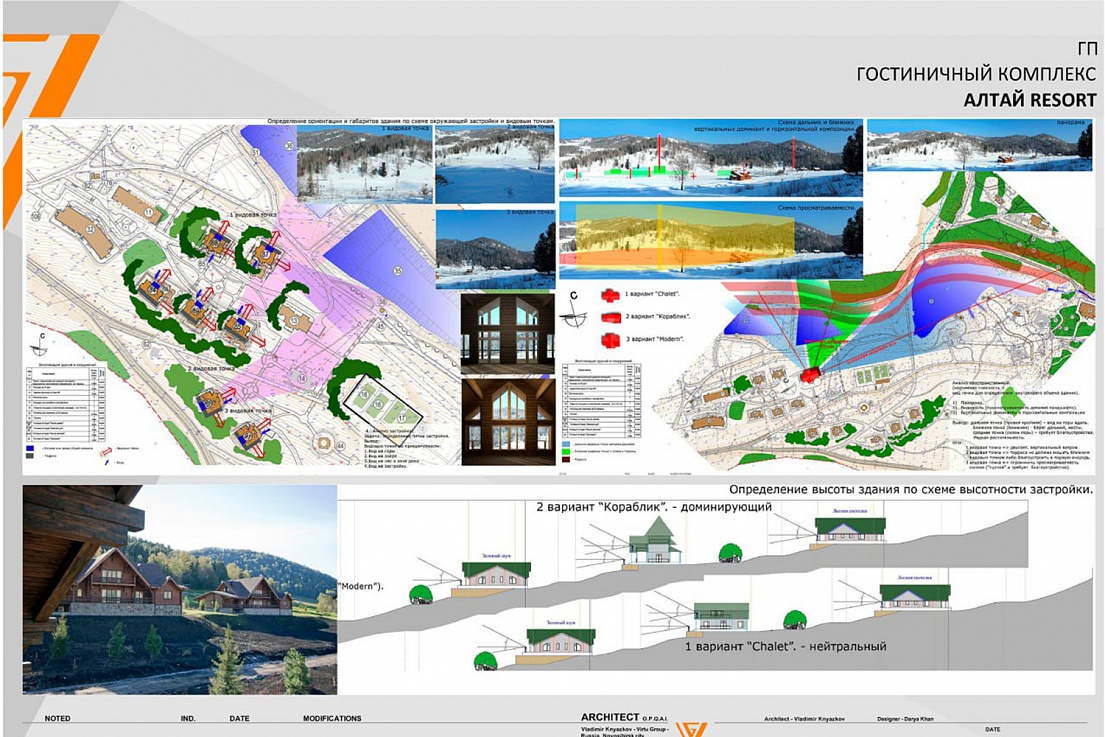Click the red building on the right visibility map

pyautogui.click(x=810, y=373)
